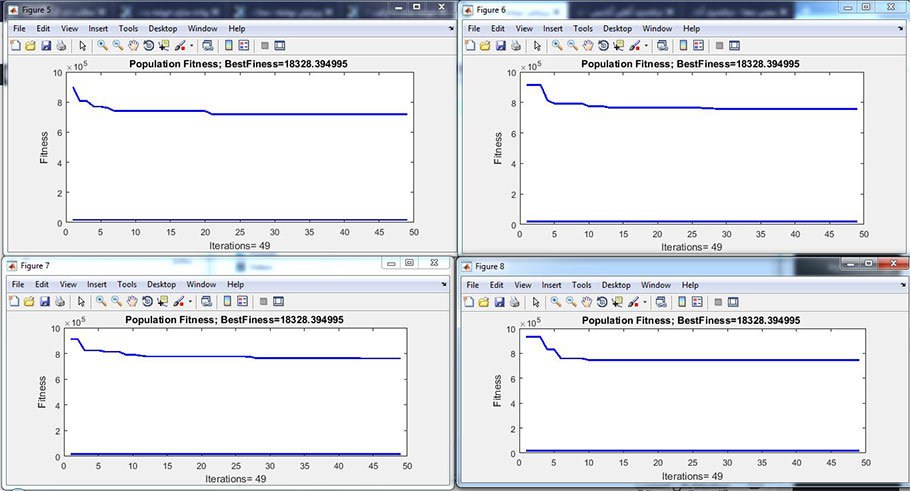This screenshot has width=910, height=491.
Task: Select the Data Cursor tool in Figure 8
Action: 618,302
